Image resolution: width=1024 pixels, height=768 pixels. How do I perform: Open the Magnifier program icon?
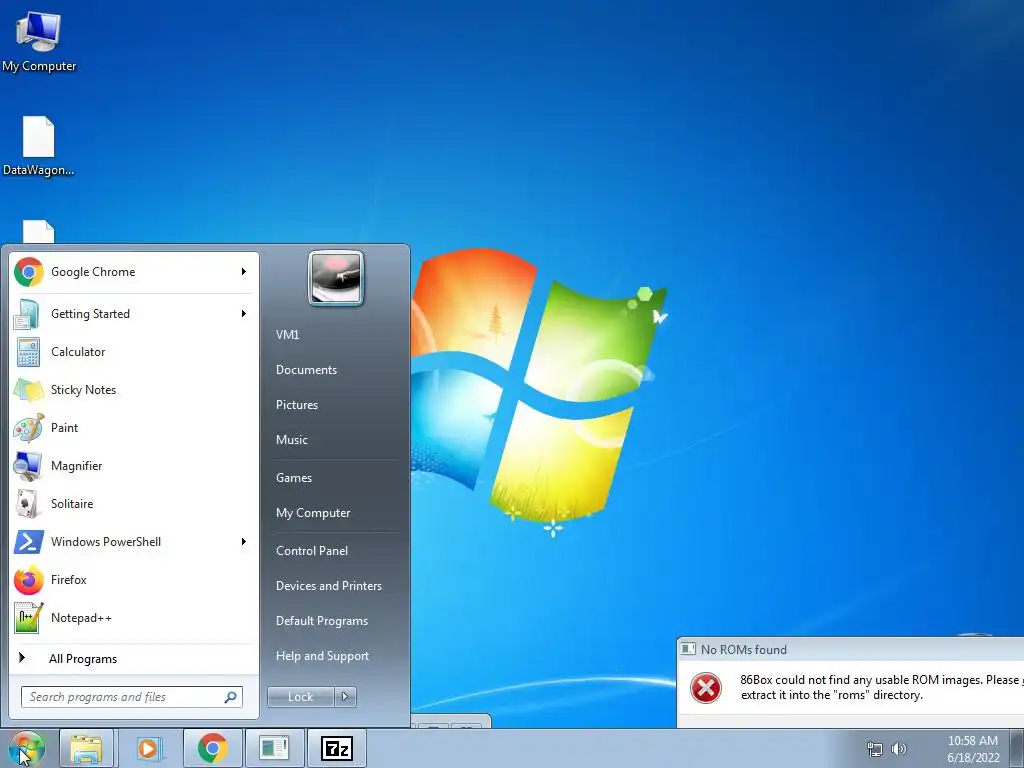[x=29, y=466]
